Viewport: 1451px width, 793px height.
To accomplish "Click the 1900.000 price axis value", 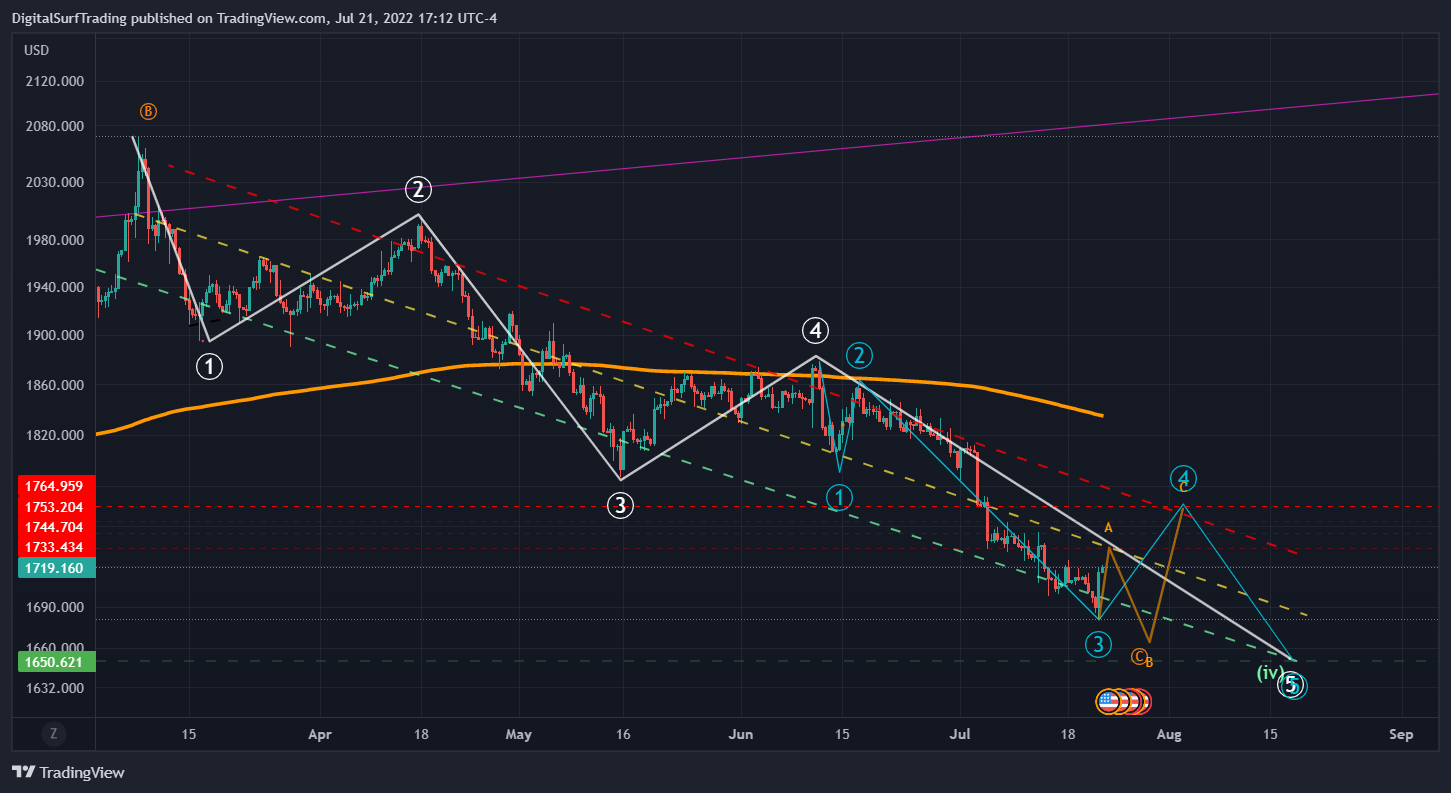I will (x=54, y=336).
